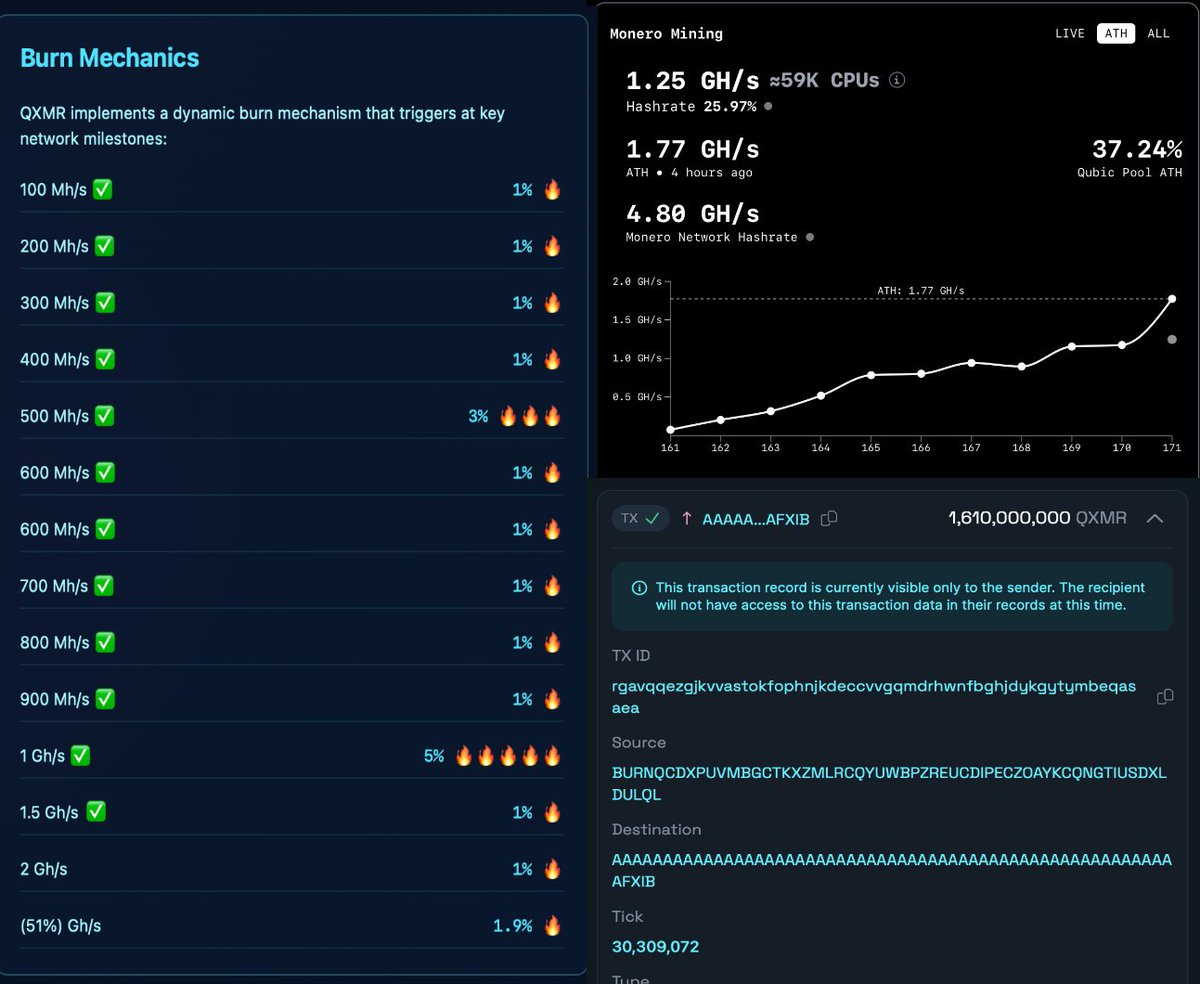Viewport: 1200px width, 984px height.
Task: Open the AAAAA...AFXIB address link in the header
Action: tap(756, 519)
